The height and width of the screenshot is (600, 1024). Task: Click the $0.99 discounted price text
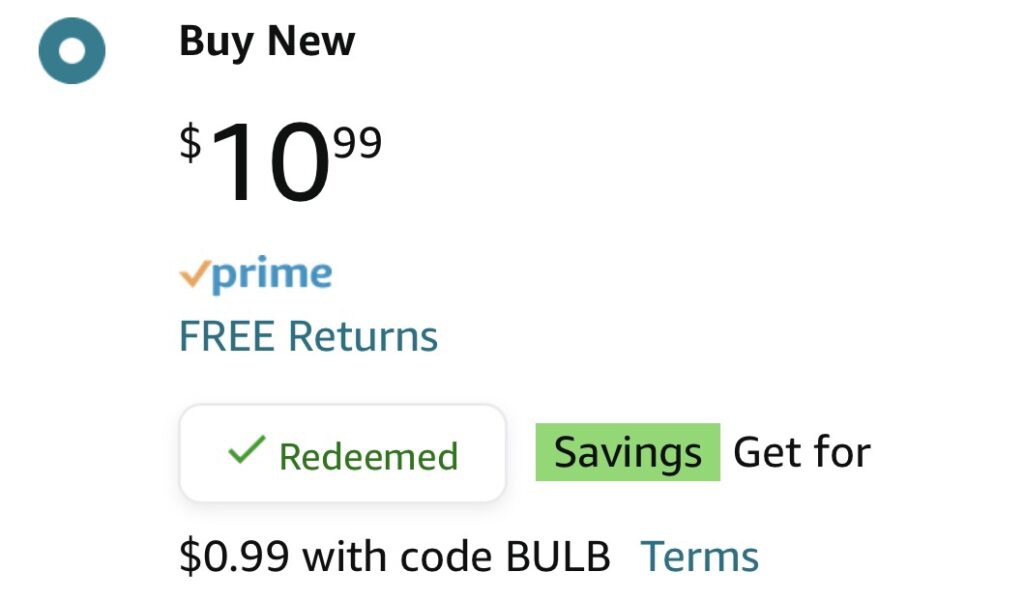pyautogui.click(x=234, y=557)
